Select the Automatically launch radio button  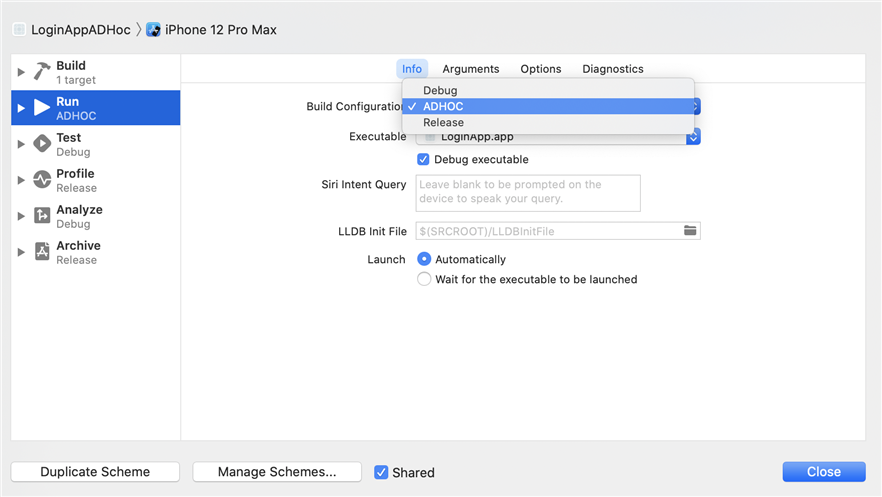(x=424, y=259)
